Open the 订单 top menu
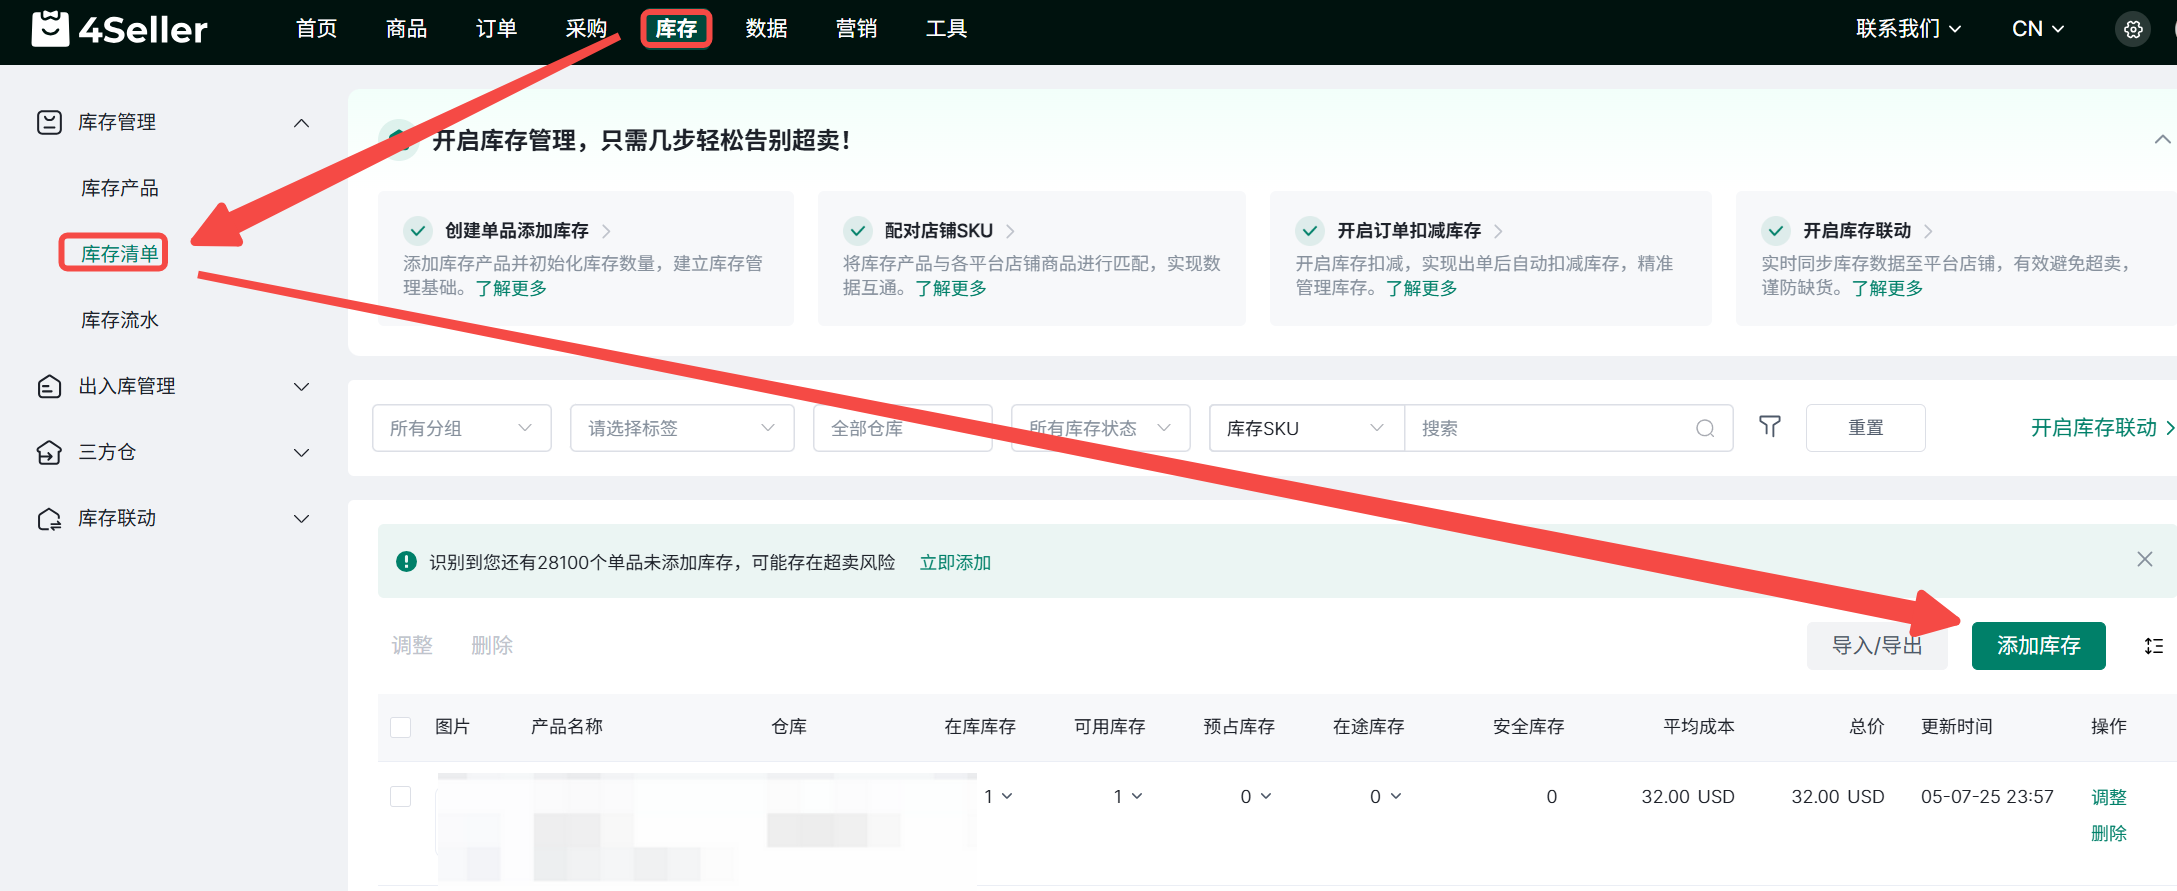This screenshot has height=891, width=2177. coord(496,29)
